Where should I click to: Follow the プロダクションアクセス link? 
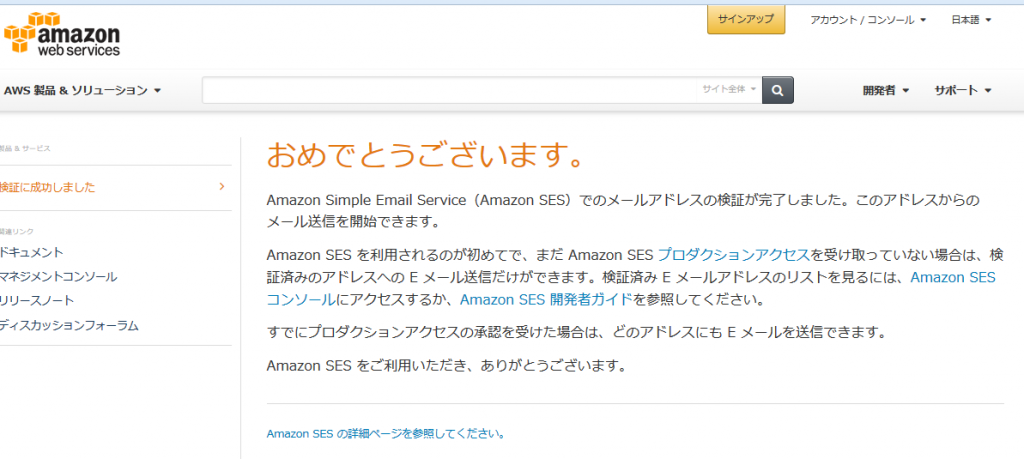tap(733, 255)
